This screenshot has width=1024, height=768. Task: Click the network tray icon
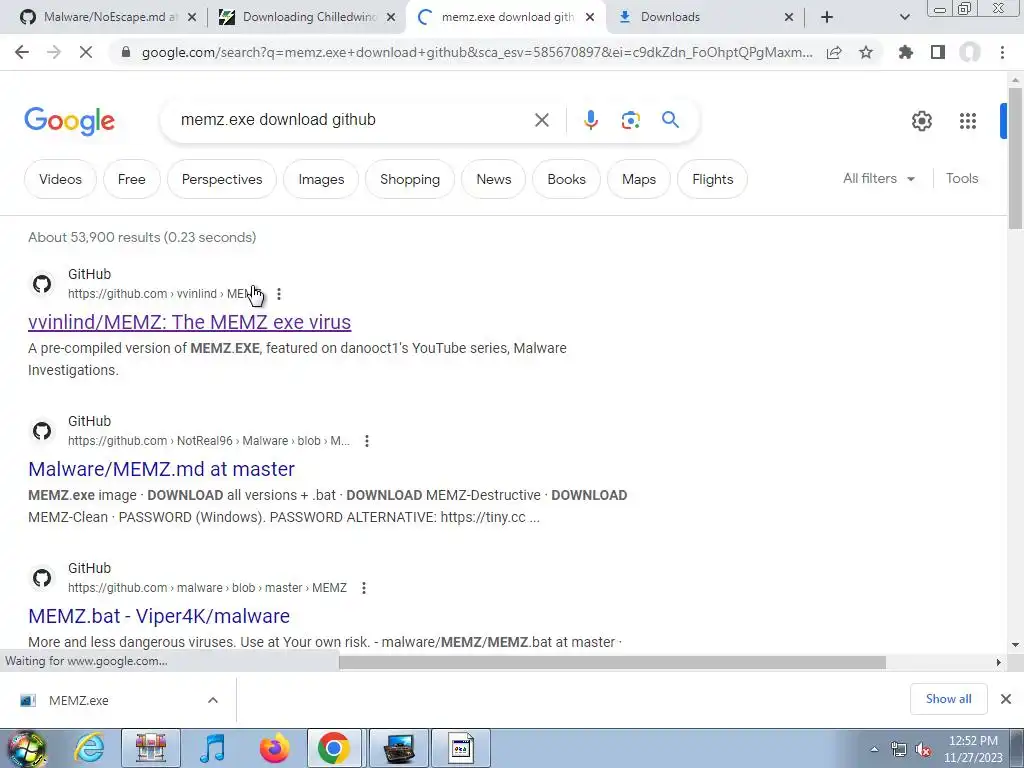[x=899, y=749]
